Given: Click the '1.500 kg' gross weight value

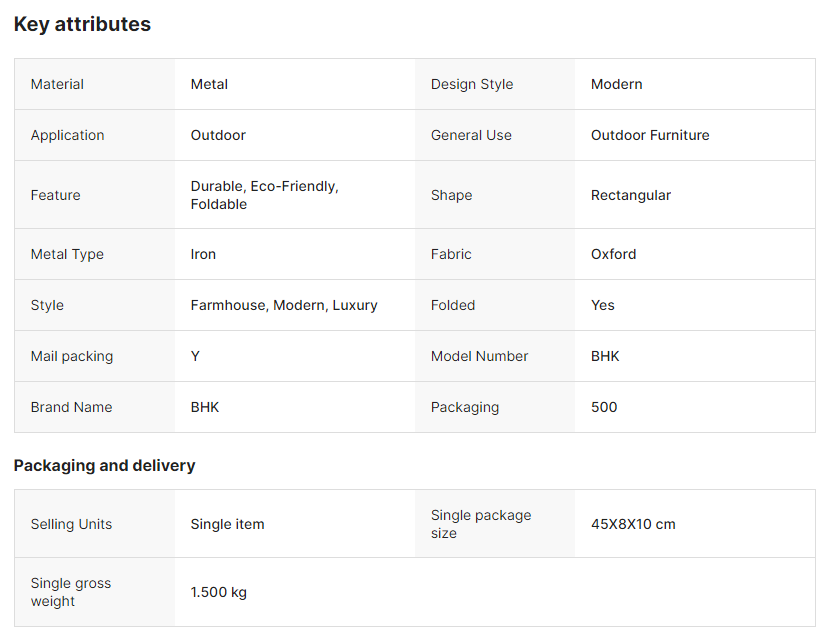Looking at the screenshot, I should pos(218,593).
